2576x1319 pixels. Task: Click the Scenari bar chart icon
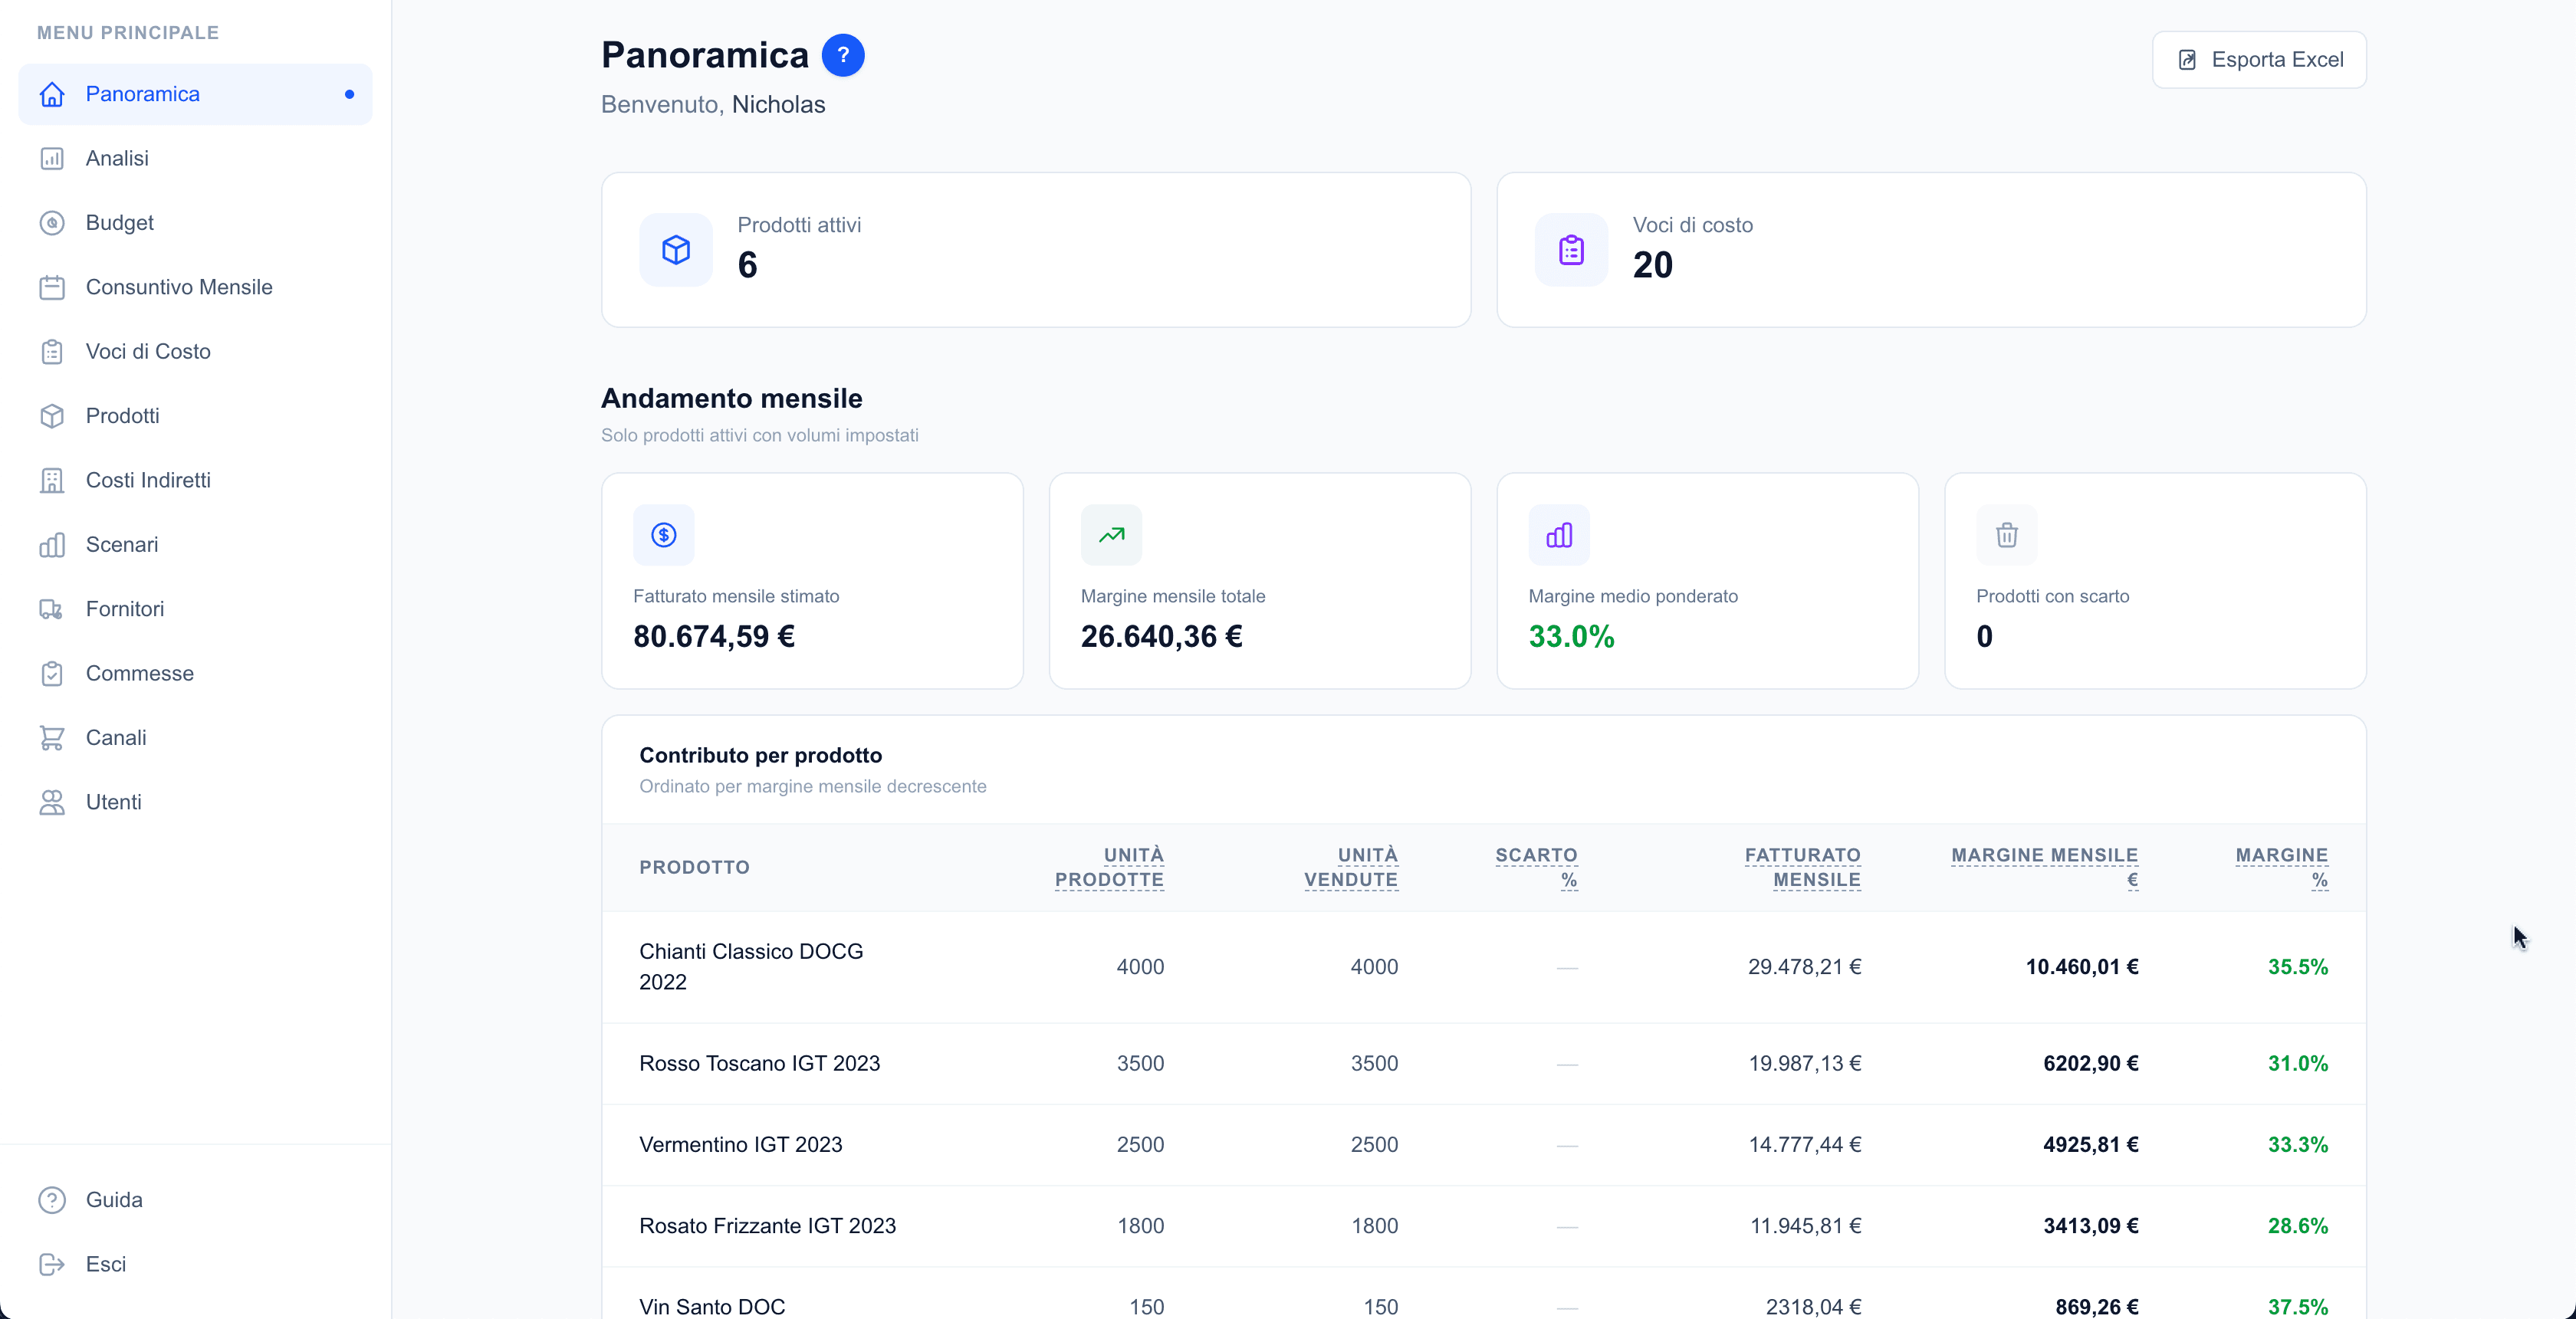[52, 545]
